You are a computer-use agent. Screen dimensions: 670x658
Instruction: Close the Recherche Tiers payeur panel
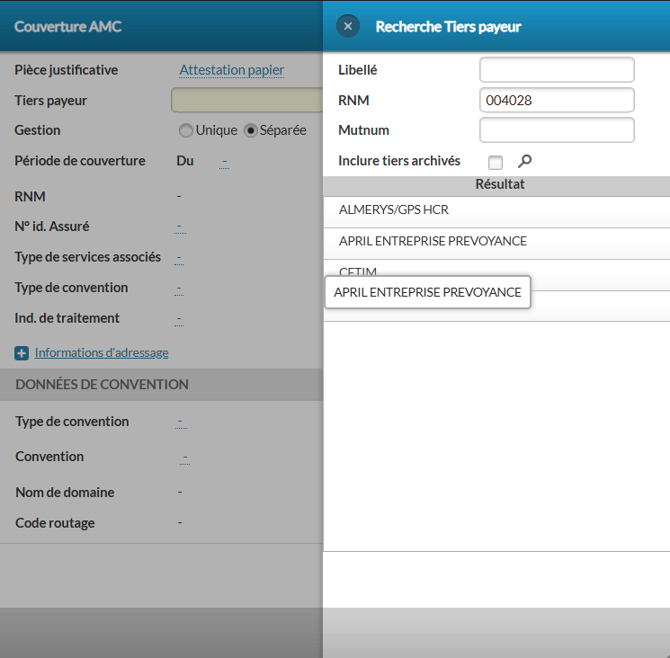click(x=347, y=27)
